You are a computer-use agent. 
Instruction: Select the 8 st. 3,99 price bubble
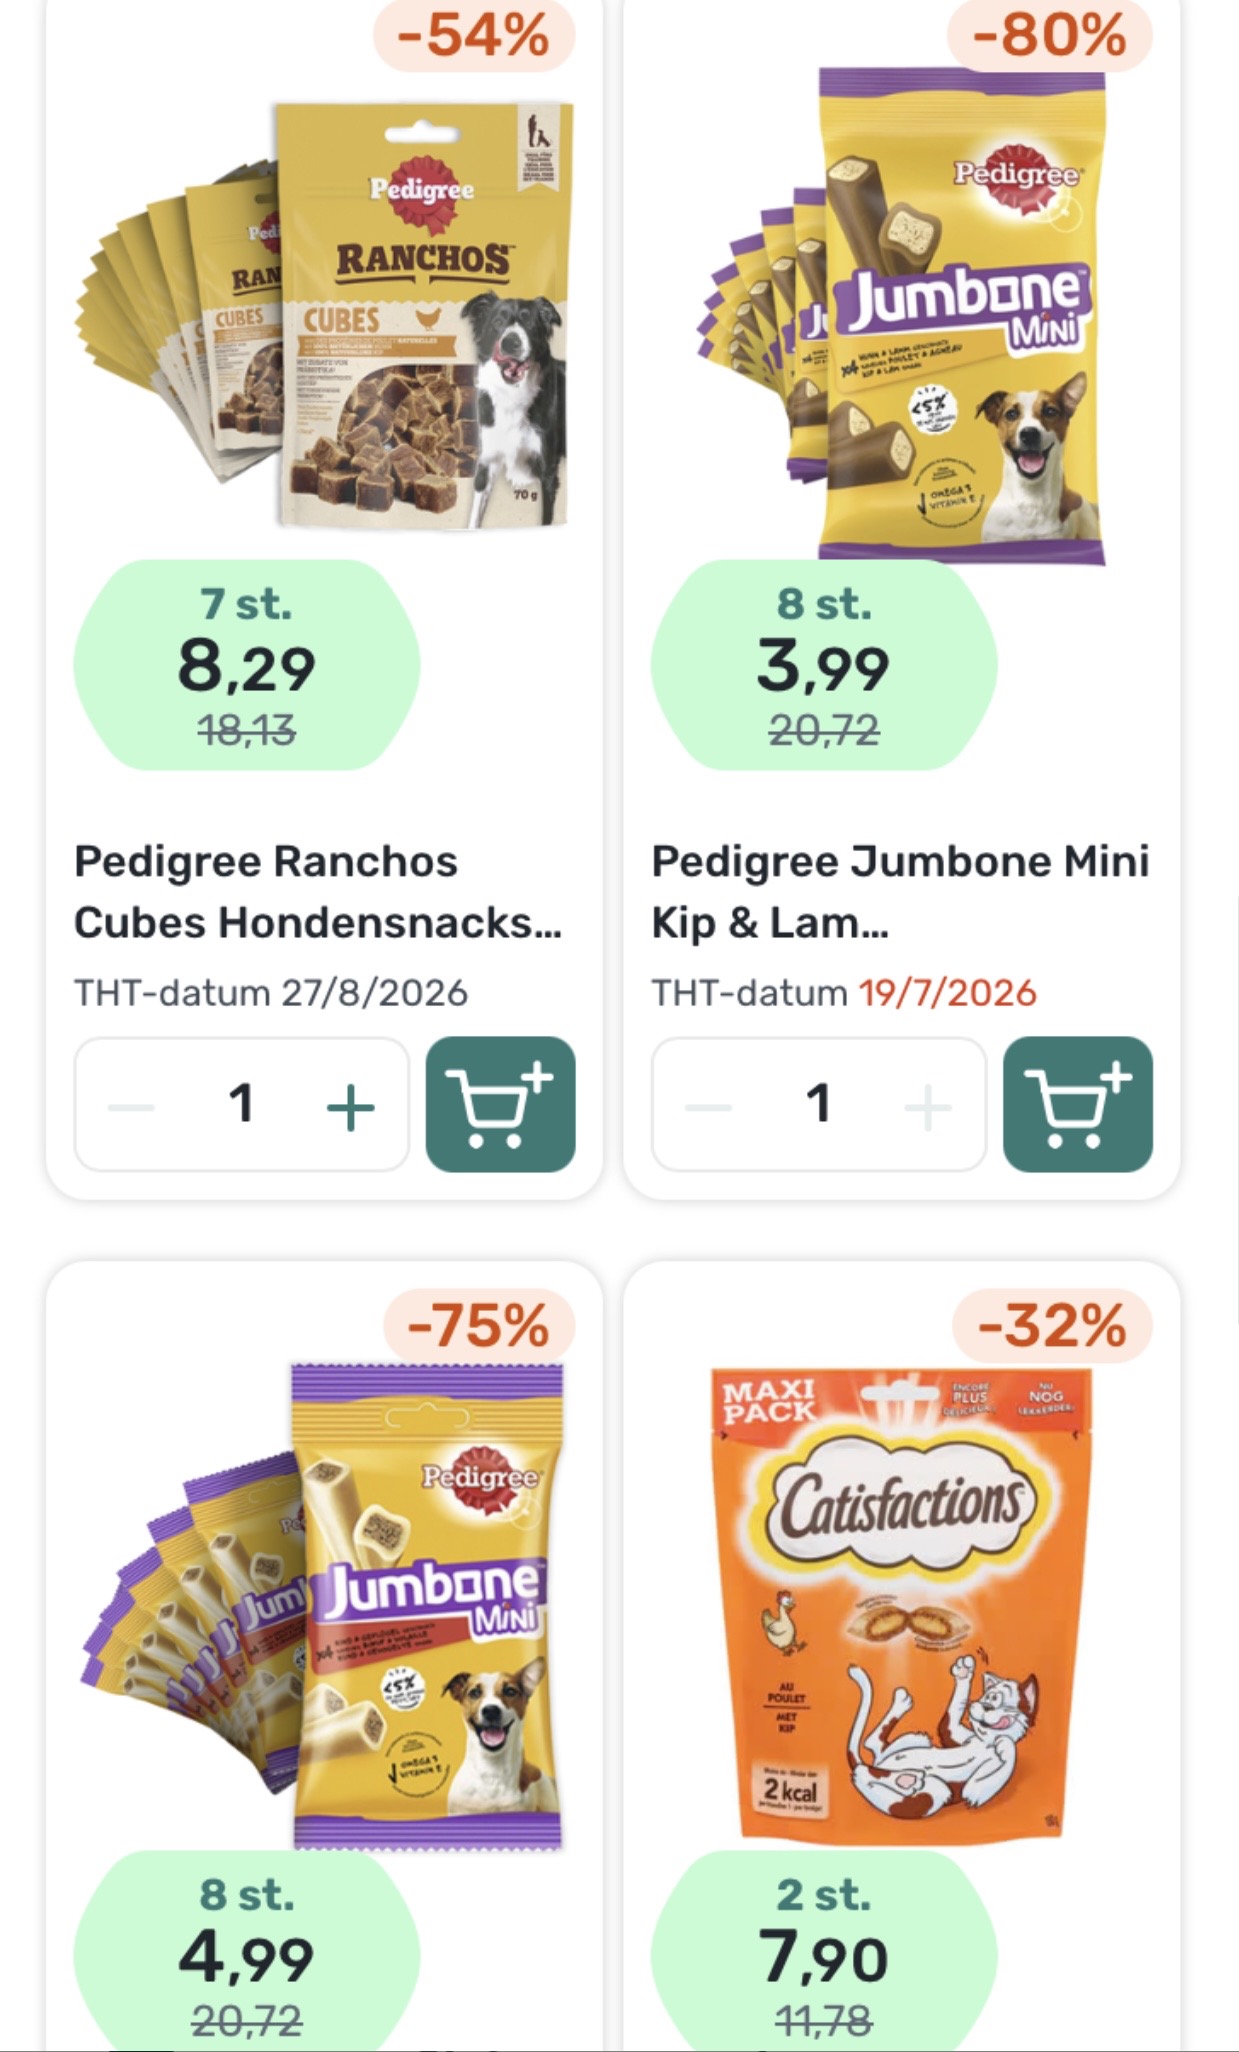[x=824, y=665]
